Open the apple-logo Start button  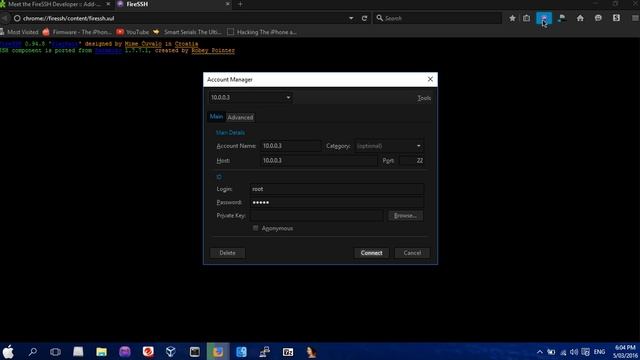[x=9, y=351]
